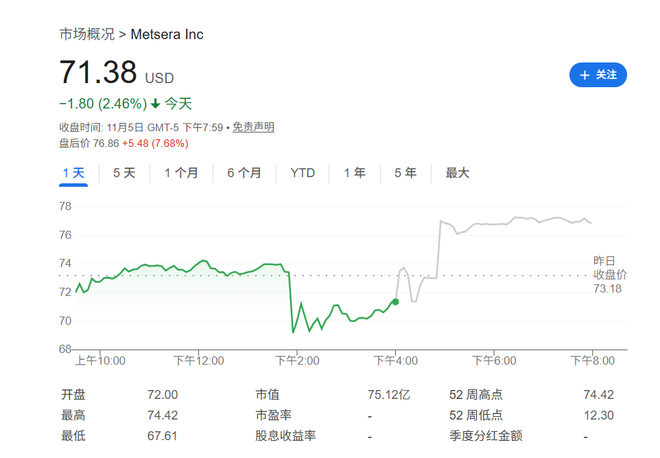Click the green closing-price dot on chart

(395, 301)
